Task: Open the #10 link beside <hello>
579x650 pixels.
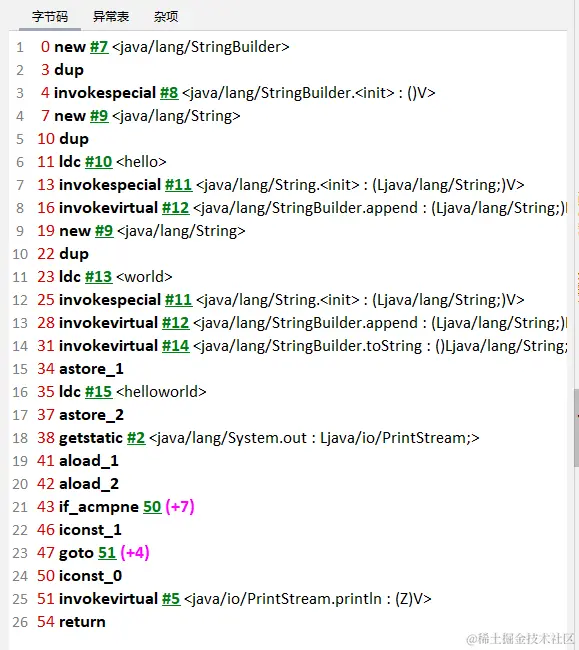Action: pyautogui.click(x=98, y=162)
